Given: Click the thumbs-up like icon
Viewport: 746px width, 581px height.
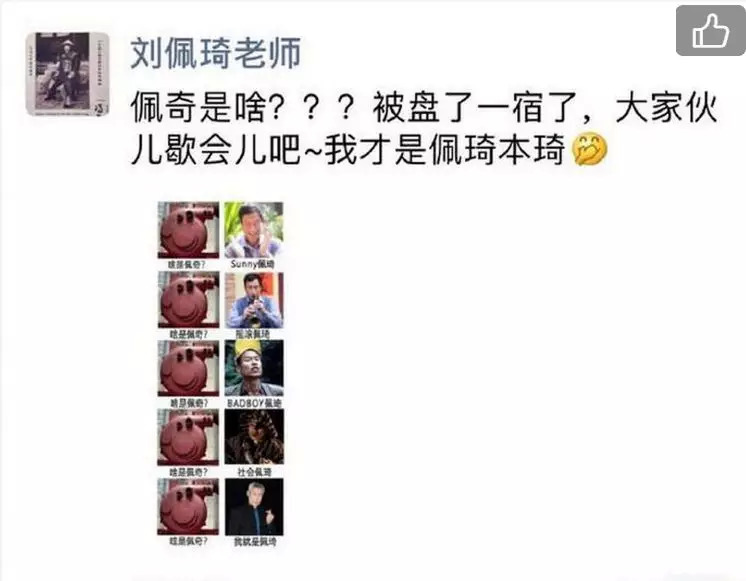Looking at the screenshot, I should coord(711,30).
